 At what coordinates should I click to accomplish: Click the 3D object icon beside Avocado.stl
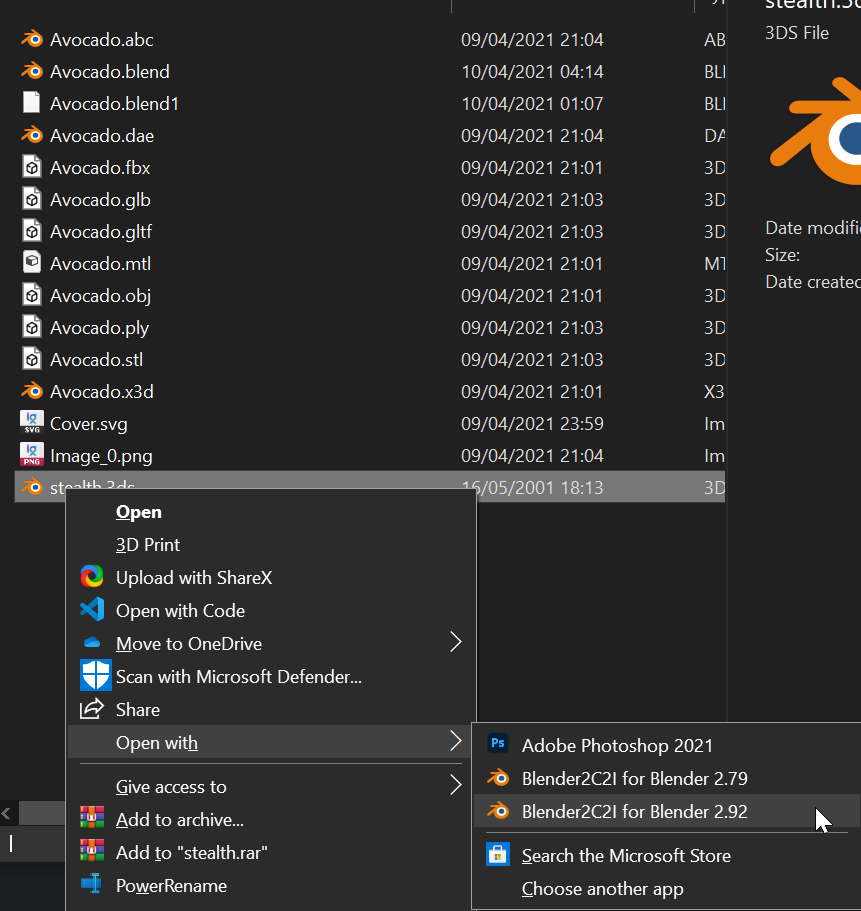32,359
